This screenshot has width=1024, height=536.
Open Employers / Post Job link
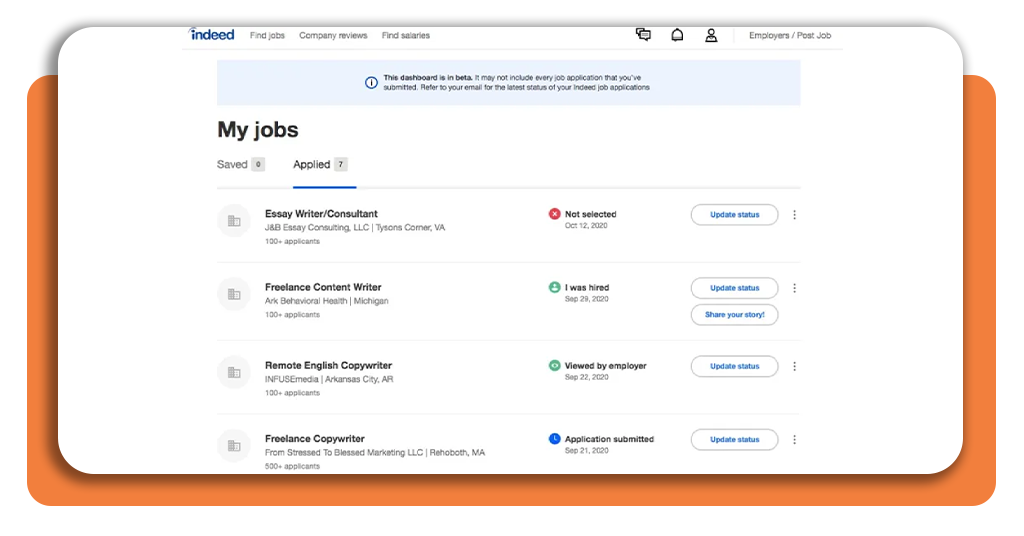click(x=790, y=35)
